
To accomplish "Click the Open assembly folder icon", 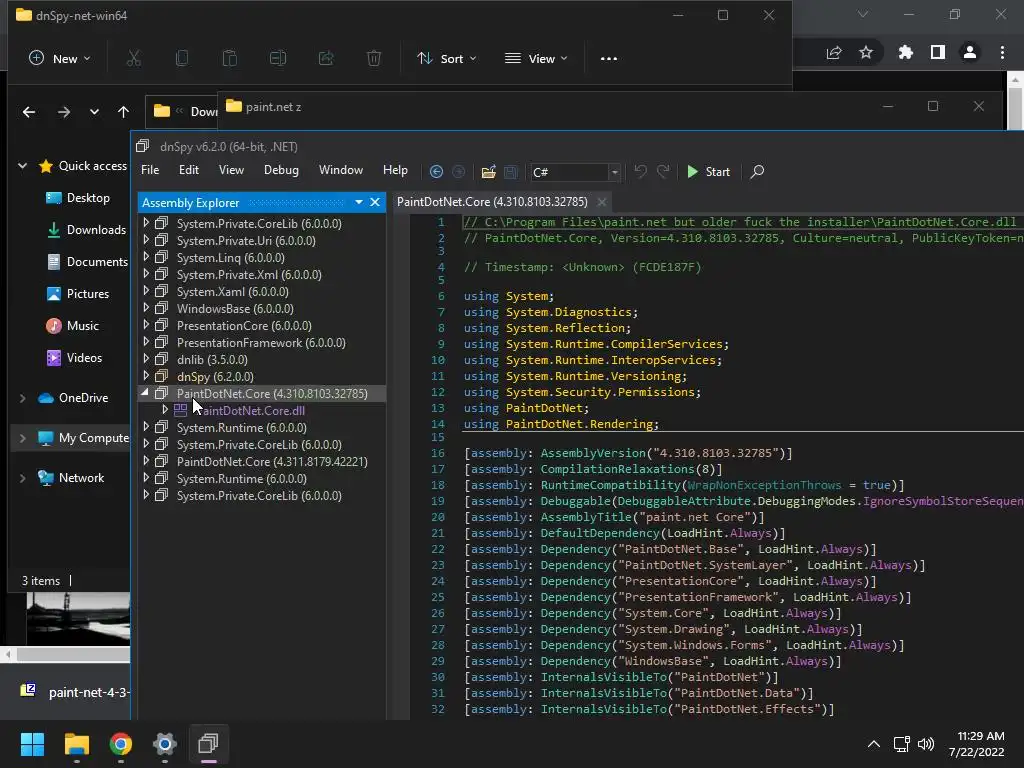I will pyautogui.click(x=488, y=172).
